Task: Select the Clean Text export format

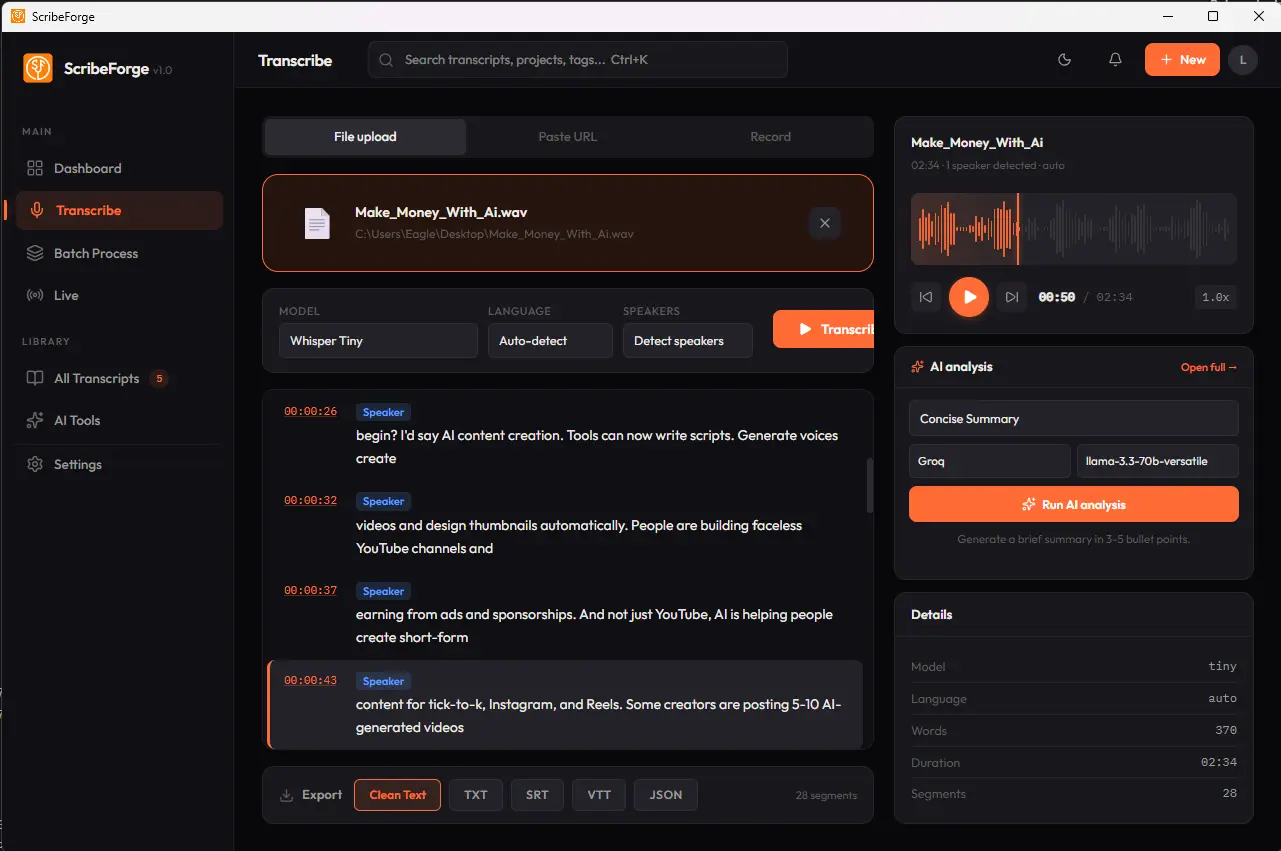Action: [x=397, y=795]
